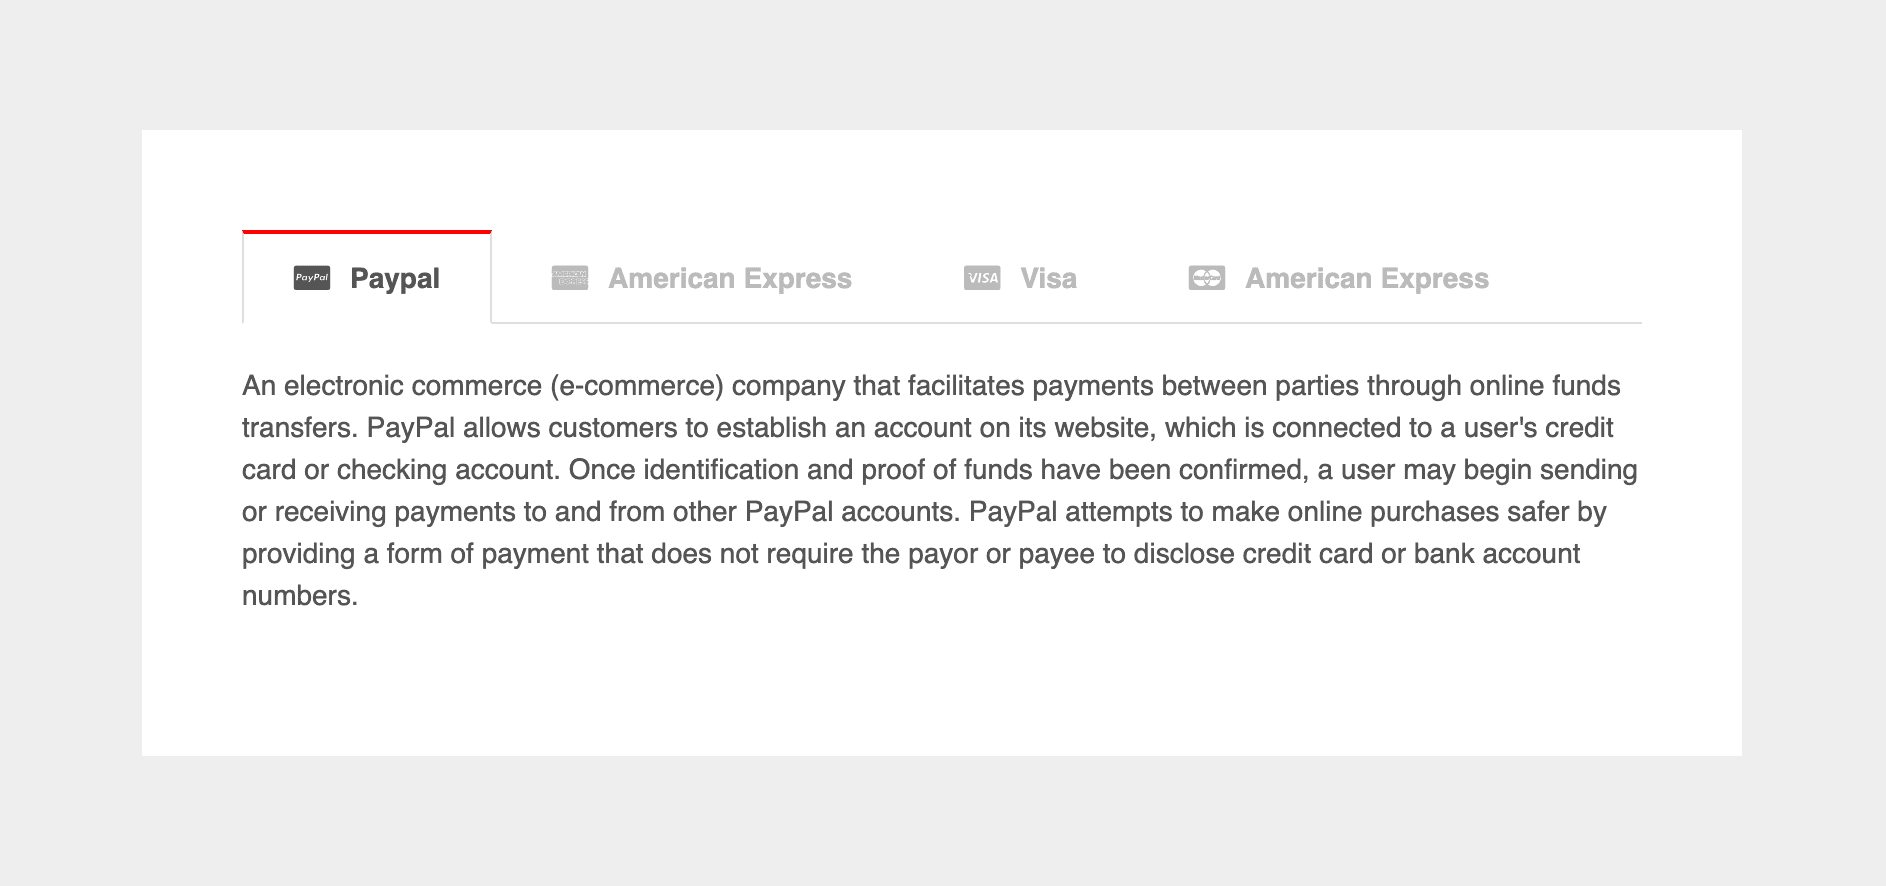The height and width of the screenshot is (886, 1886).
Task: Click the opening words "An electronic commerce"
Action: coord(392,386)
